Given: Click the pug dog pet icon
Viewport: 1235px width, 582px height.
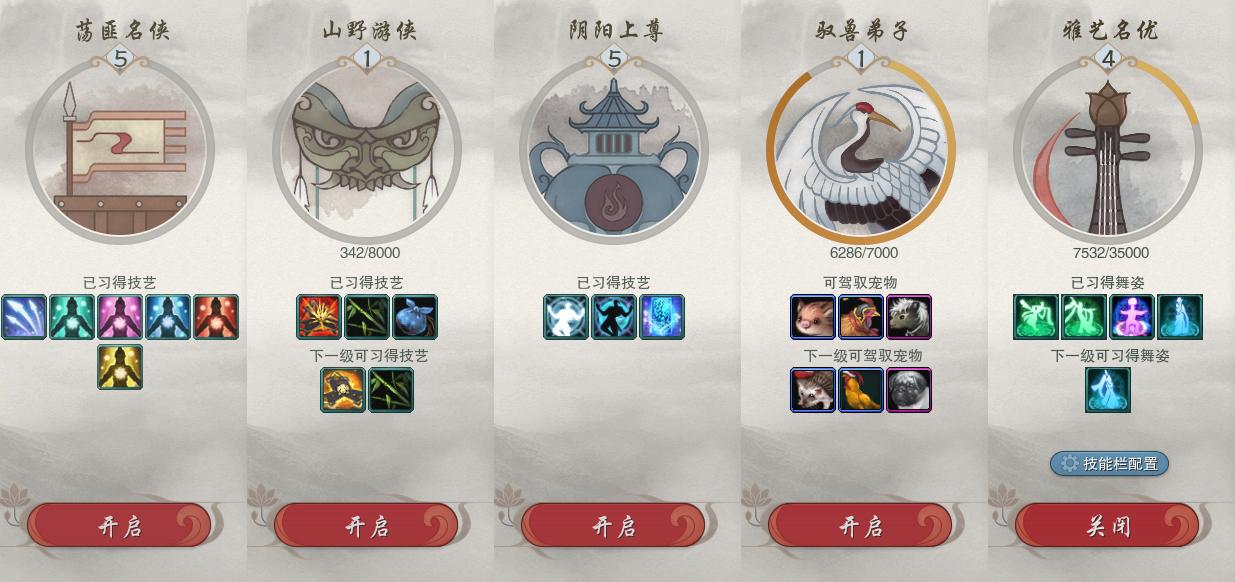Looking at the screenshot, I should [x=908, y=389].
